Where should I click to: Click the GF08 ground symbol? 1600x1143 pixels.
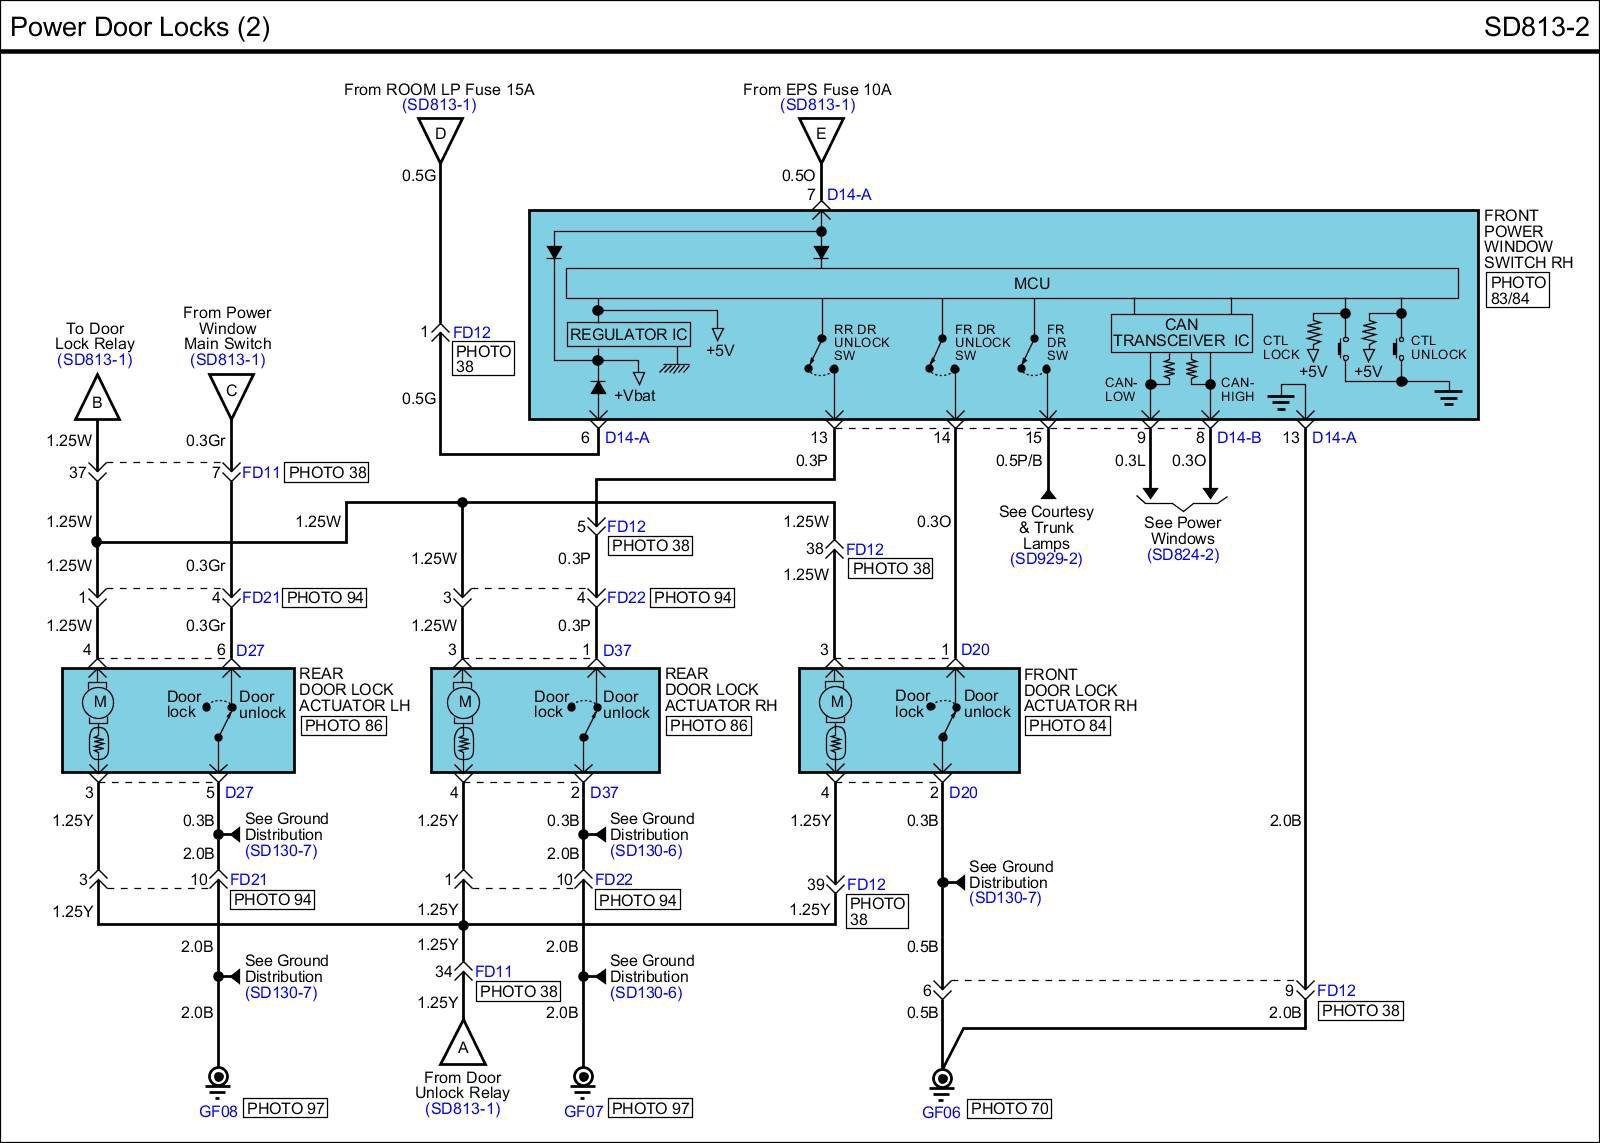218,1080
